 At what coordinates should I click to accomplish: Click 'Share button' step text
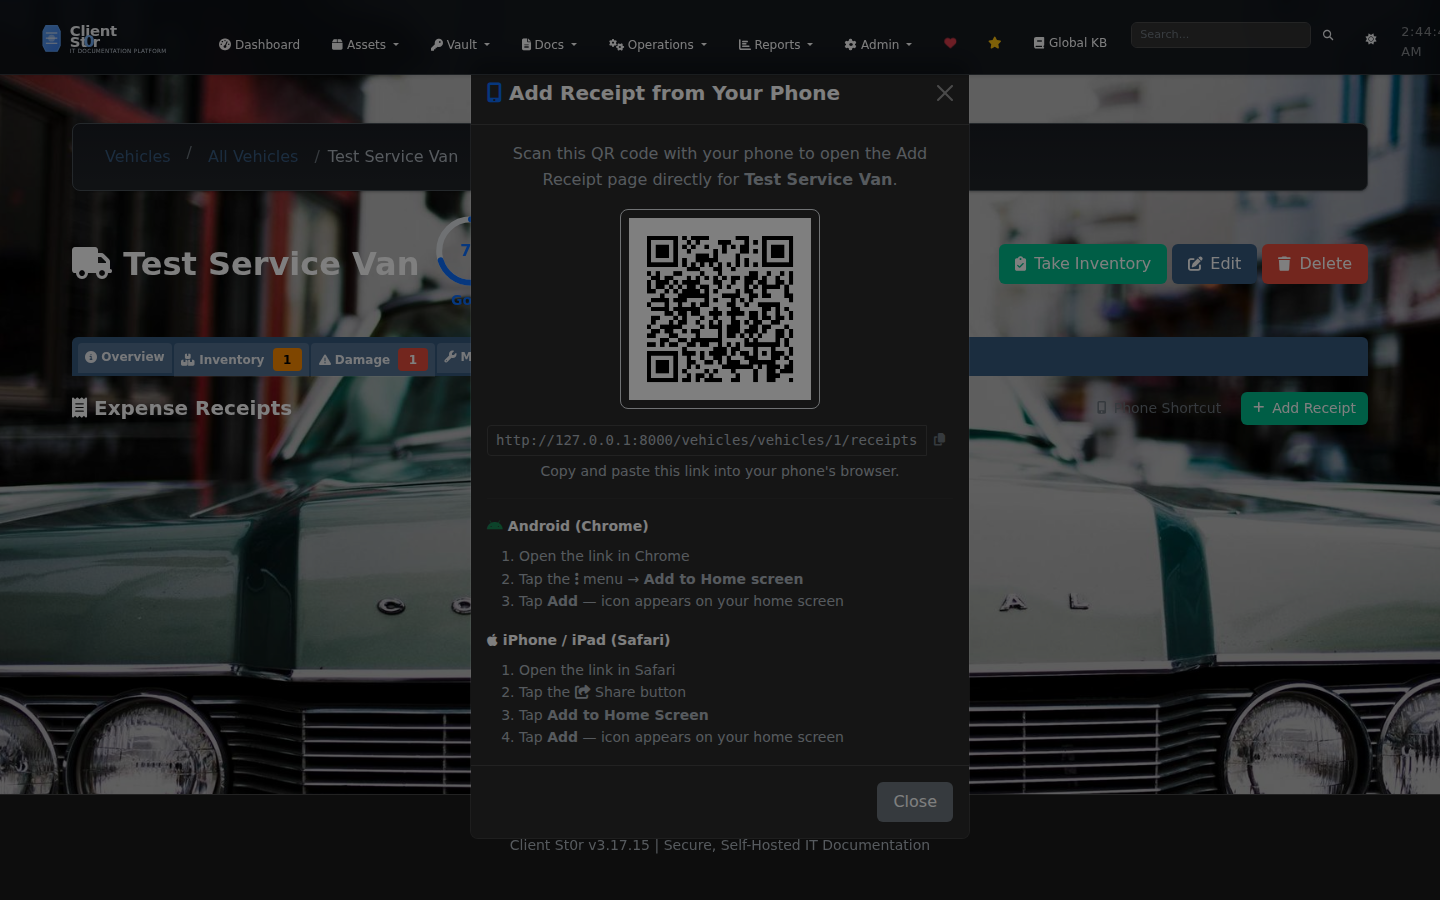[x=640, y=692]
